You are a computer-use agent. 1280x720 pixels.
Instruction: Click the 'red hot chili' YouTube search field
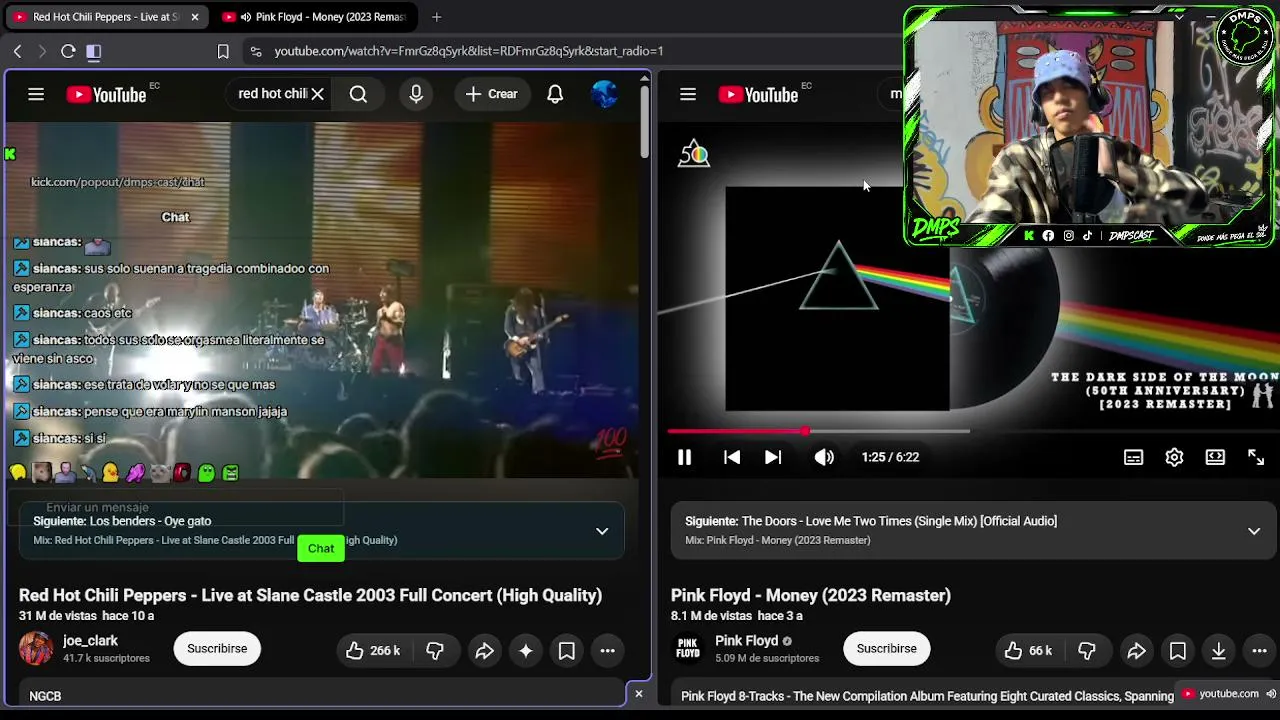pos(272,94)
